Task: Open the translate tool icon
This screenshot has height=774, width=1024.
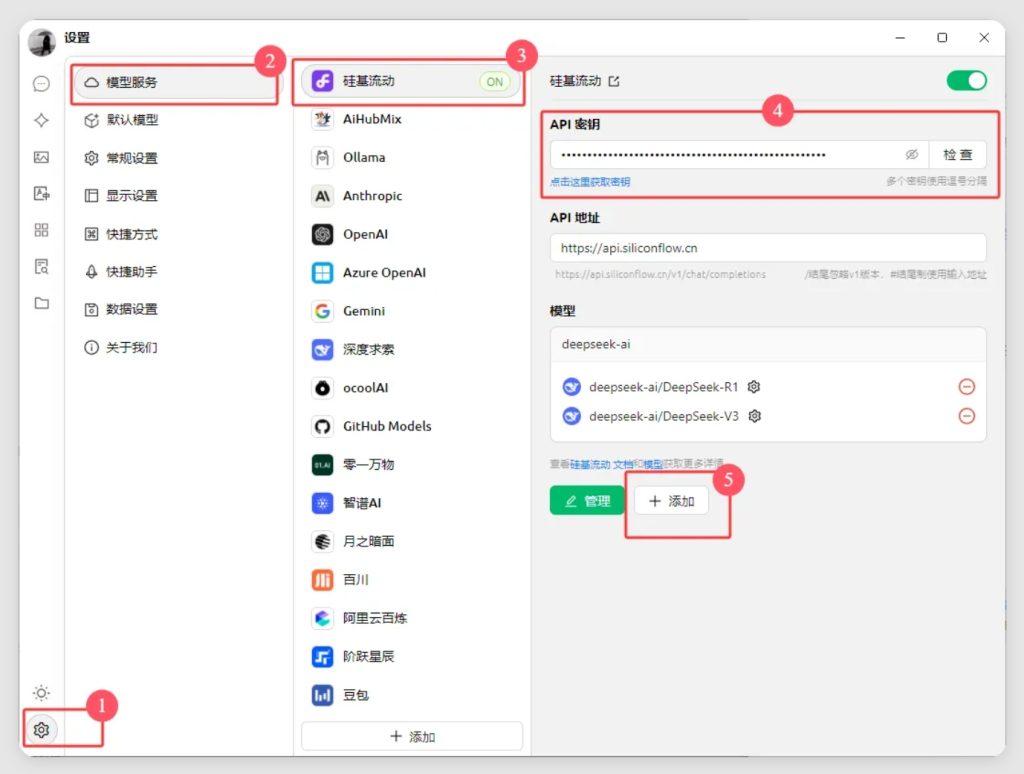Action: [41, 193]
